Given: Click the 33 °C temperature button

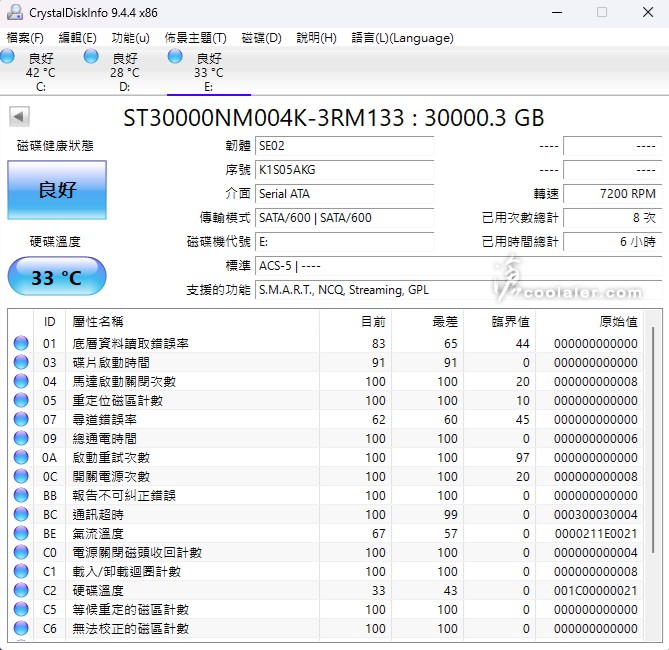Looking at the screenshot, I should pyautogui.click(x=57, y=277).
